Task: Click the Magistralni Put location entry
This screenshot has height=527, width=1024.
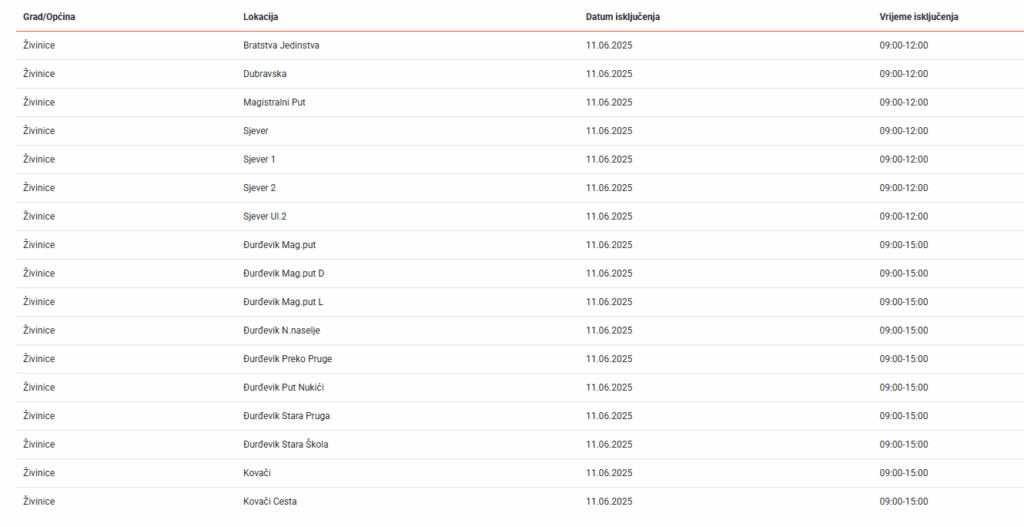Action: pos(274,102)
